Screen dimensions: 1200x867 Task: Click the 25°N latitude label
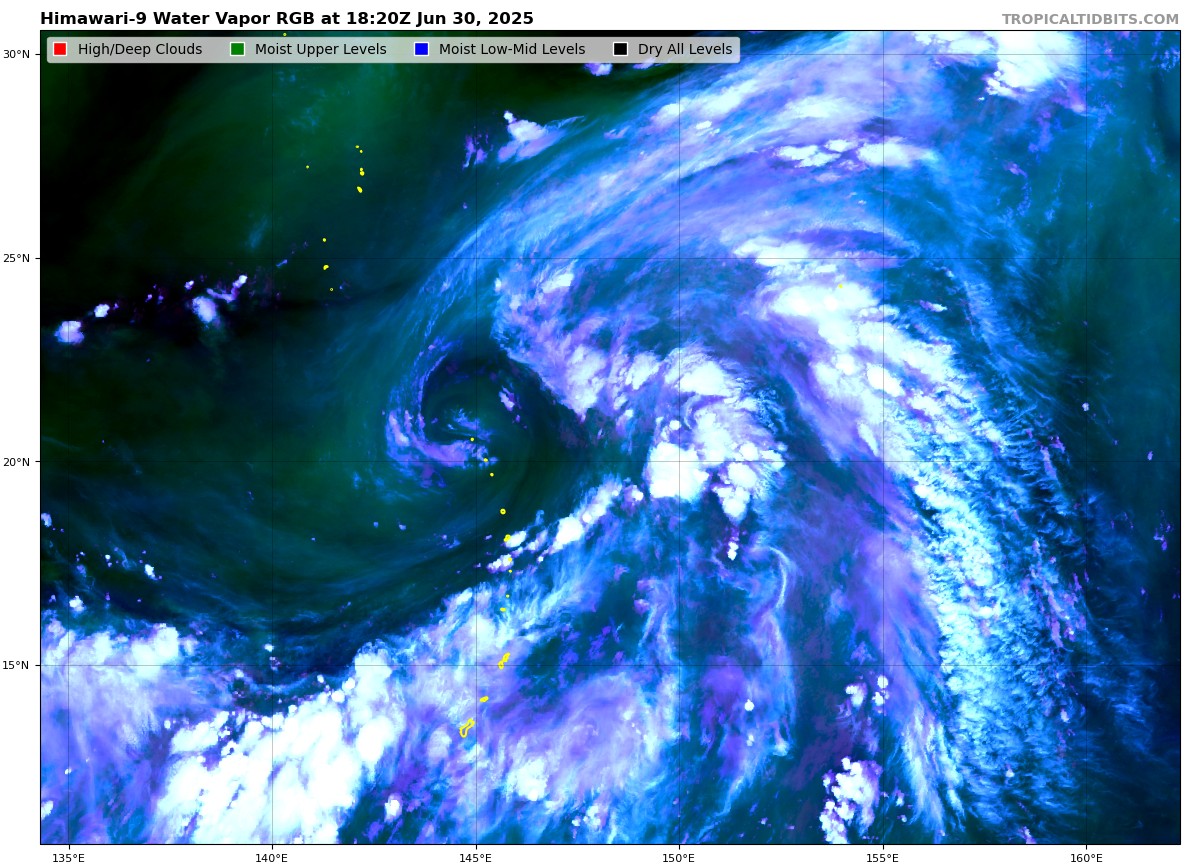point(19,258)
